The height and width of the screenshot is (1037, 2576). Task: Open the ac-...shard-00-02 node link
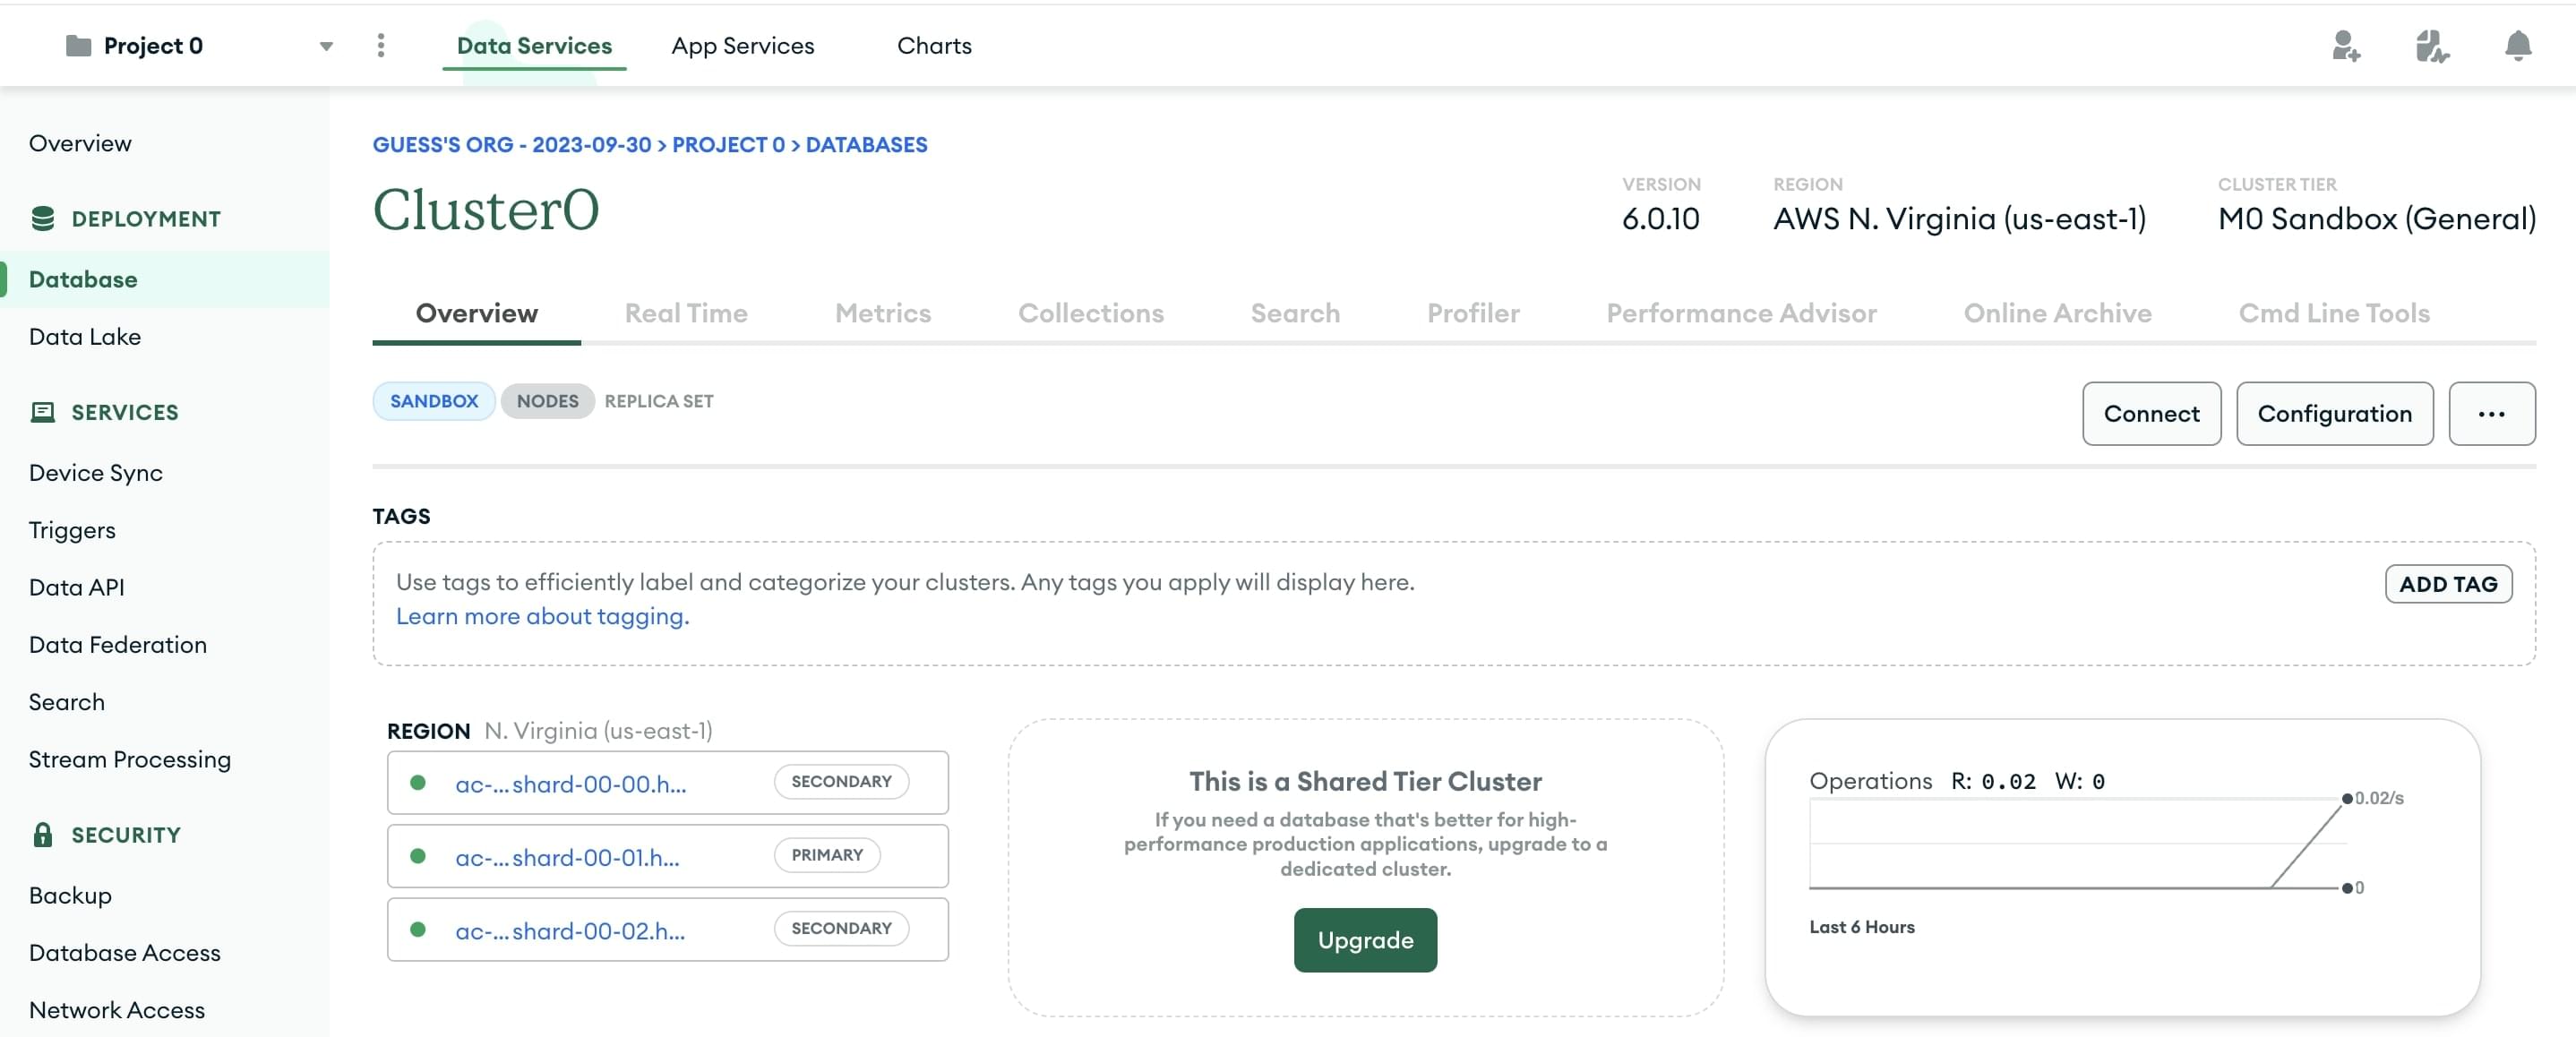(570, 931)
